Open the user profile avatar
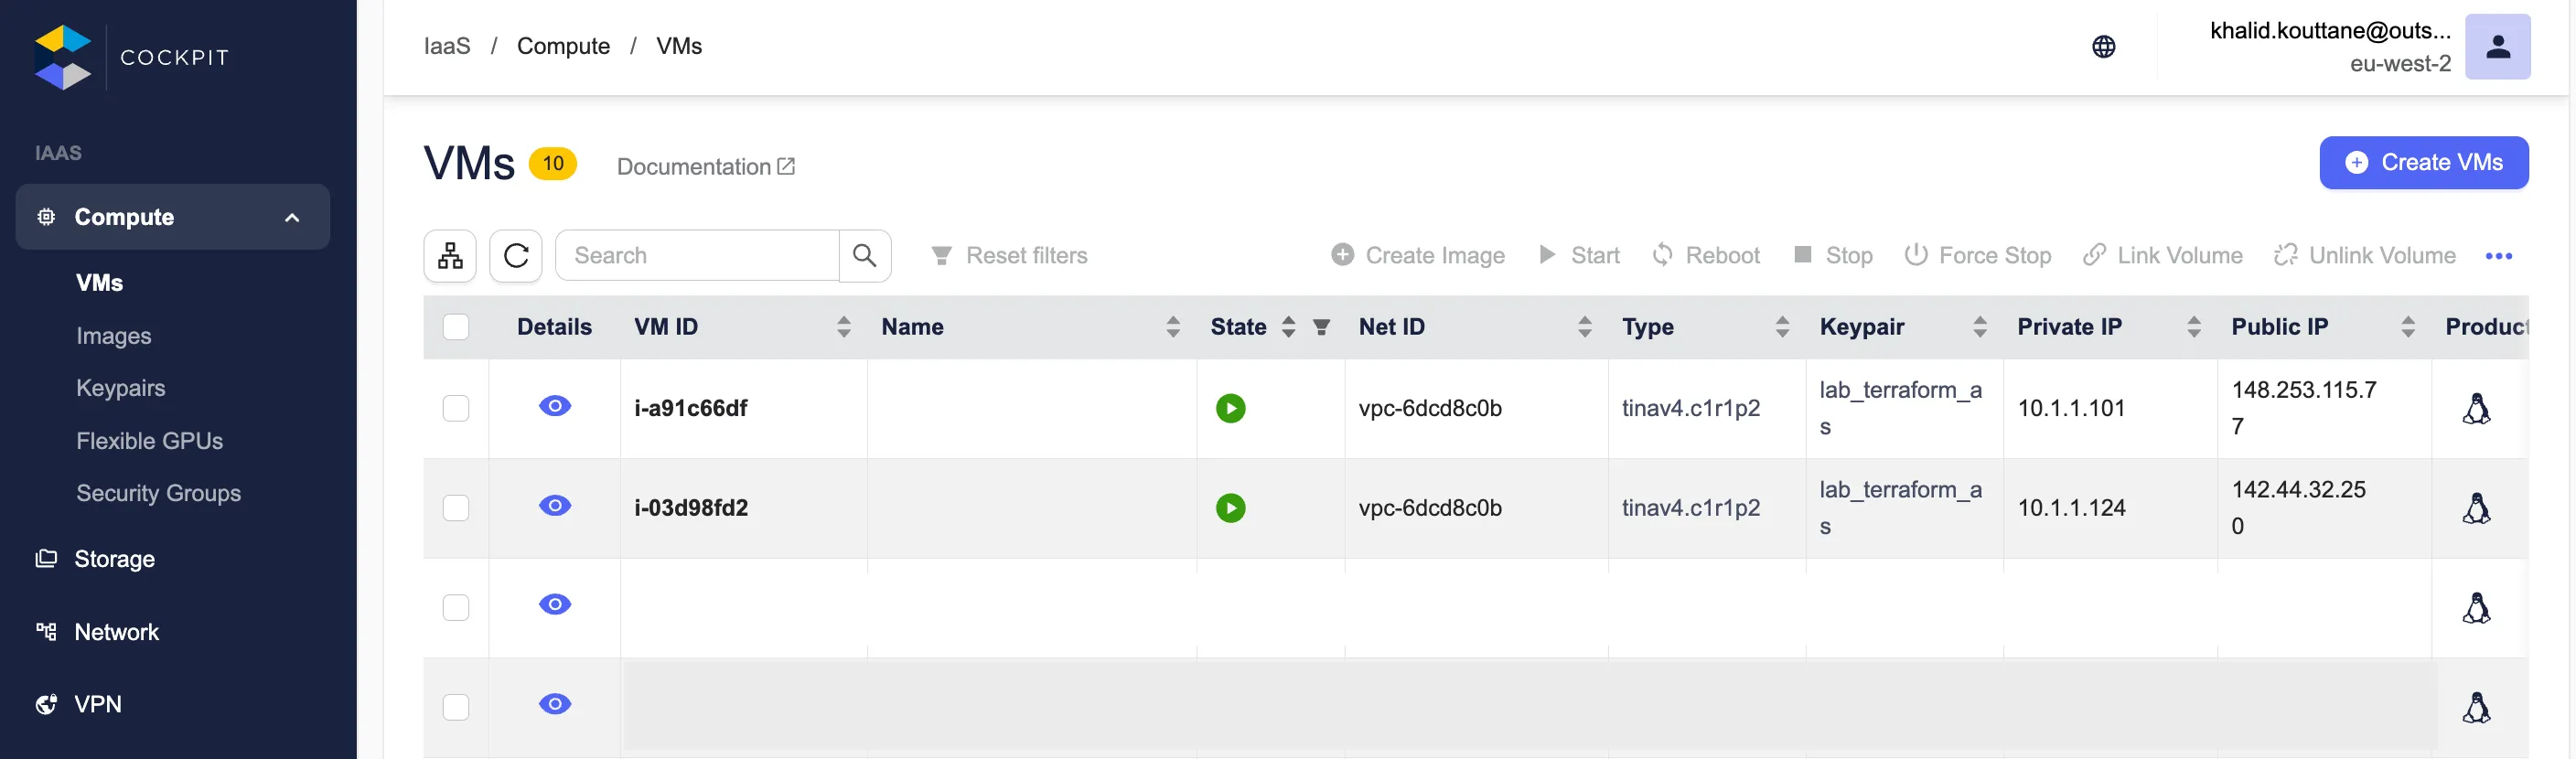The width and height of the screenshot is (2576, 759). coord(2496,47)
